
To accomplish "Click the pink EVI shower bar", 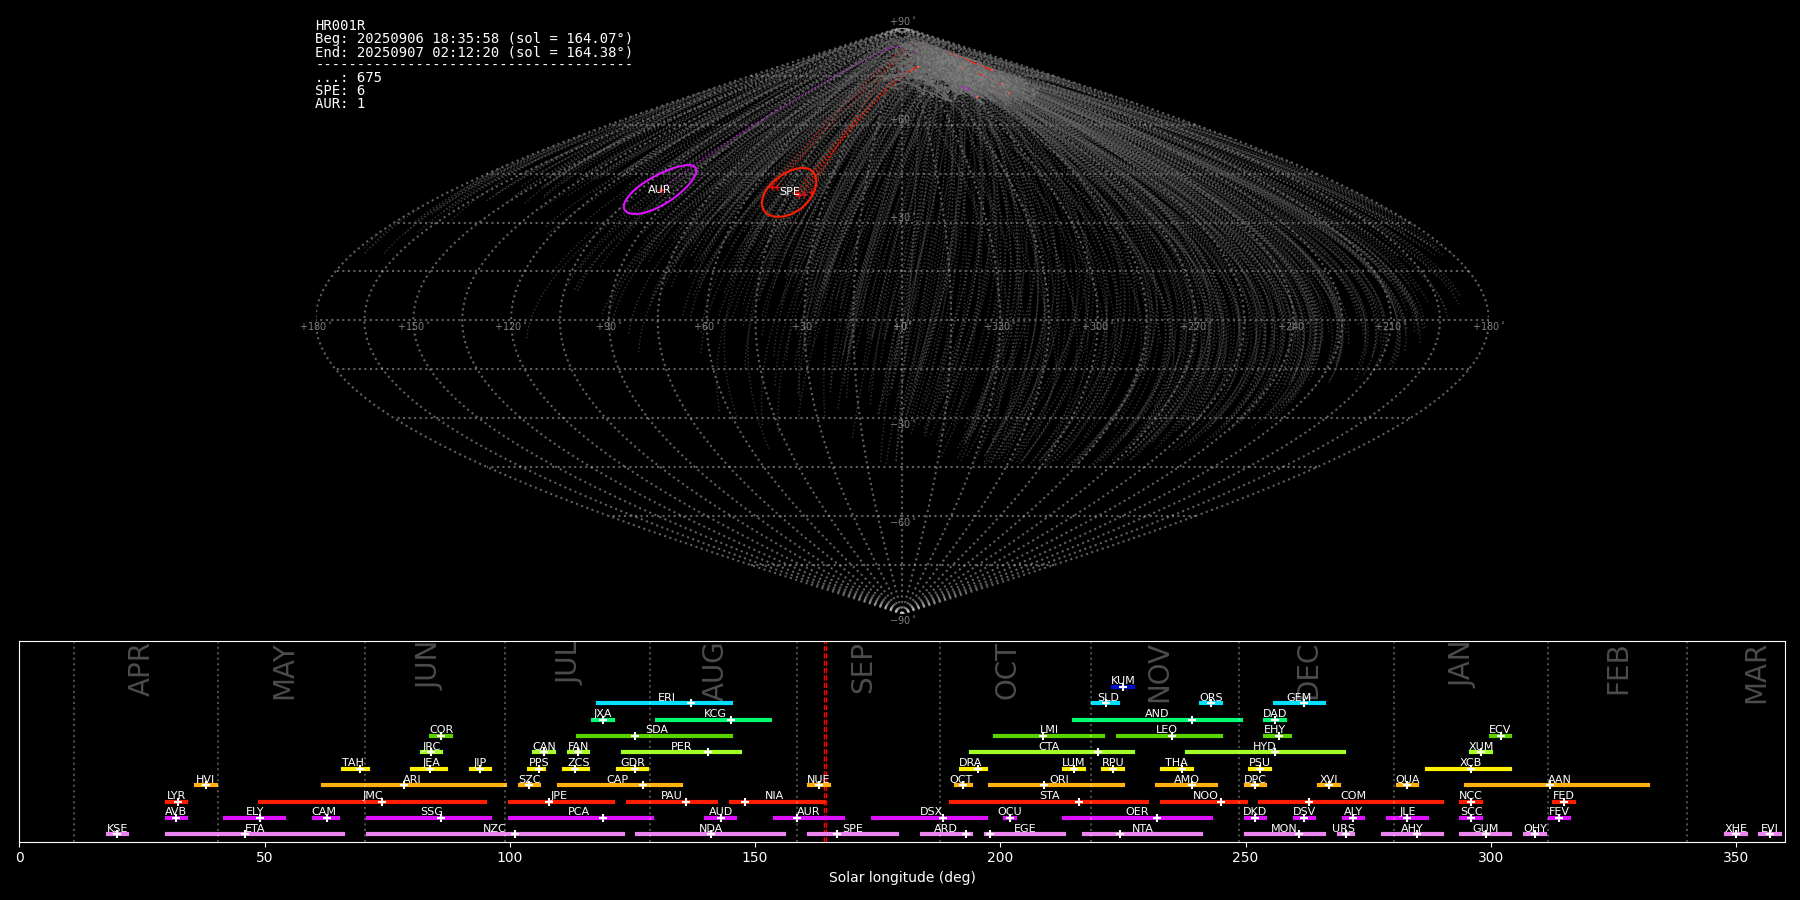I will click(x=1770, y=834).
